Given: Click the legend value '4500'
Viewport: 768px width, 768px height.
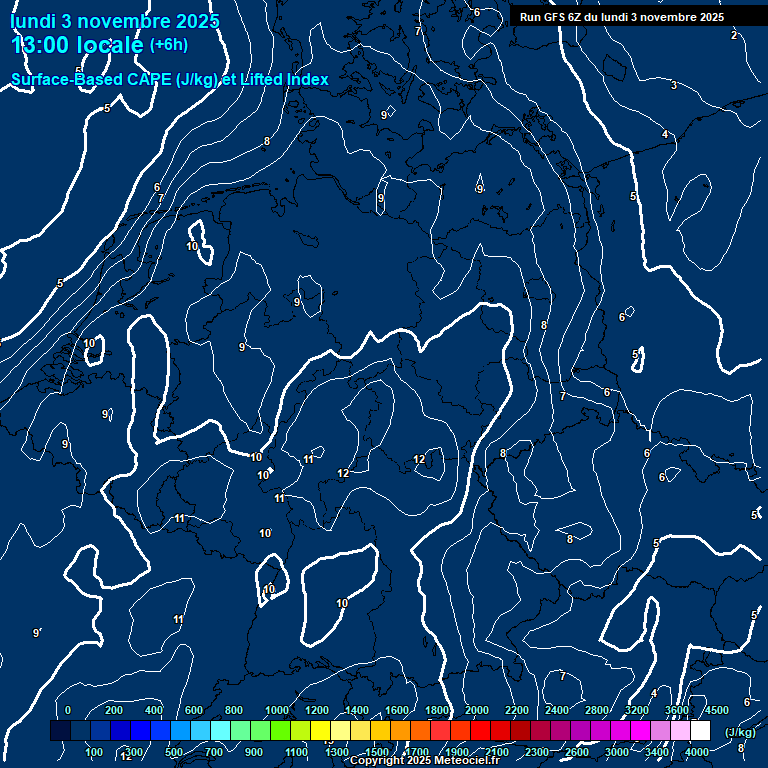Looking at the screenshot, I should pyautogui.click(x=717, y=710).
